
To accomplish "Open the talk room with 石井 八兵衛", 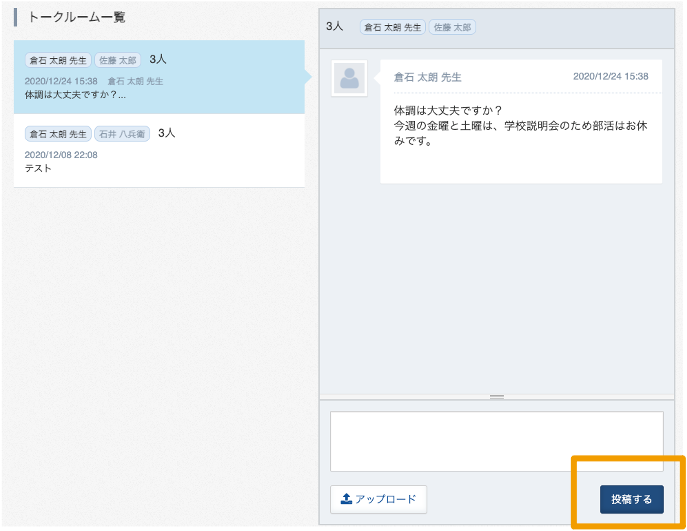I will pyautogui.click(x=159, y=151).
